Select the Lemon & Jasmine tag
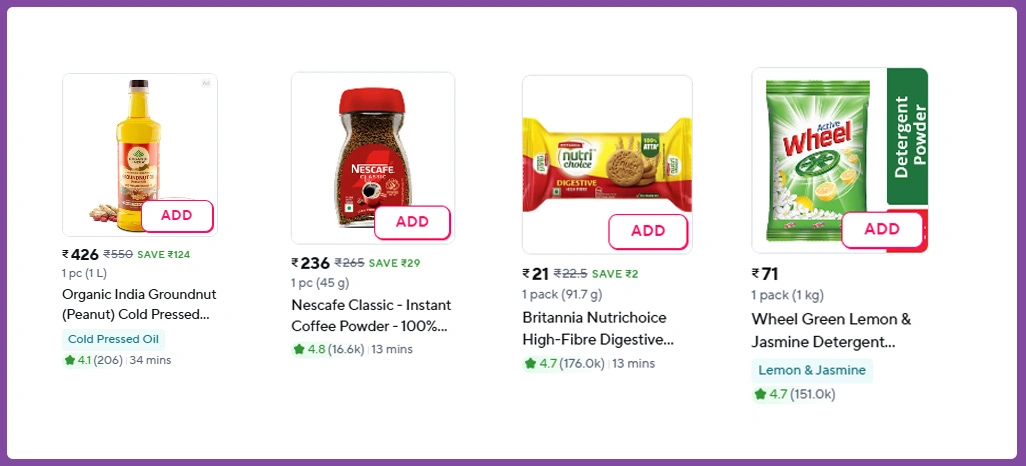 [x=812, y=370]
